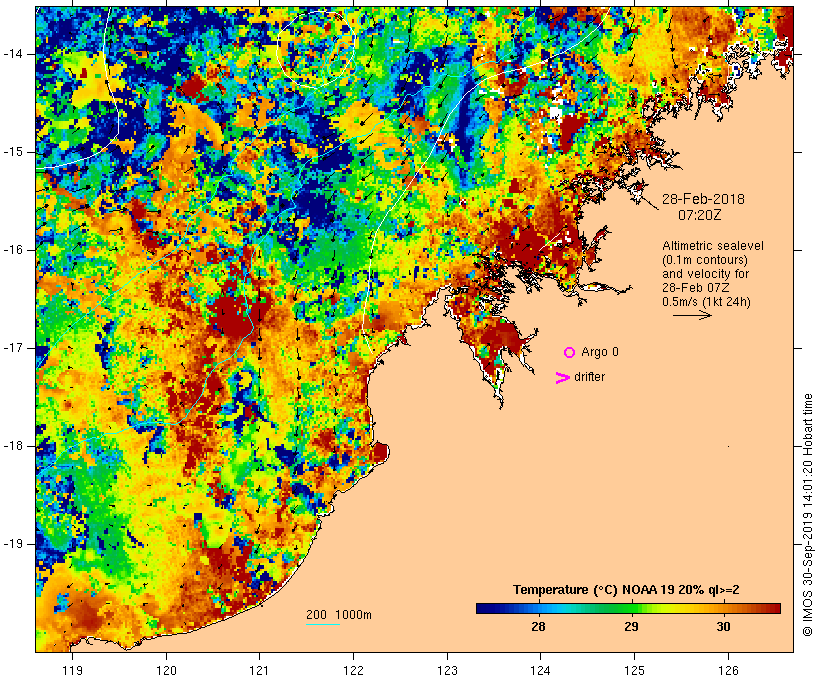This screenshot has height=680, width=820.
Task: Click latitude axis label '-19'
Action: (x=12, y=544)
